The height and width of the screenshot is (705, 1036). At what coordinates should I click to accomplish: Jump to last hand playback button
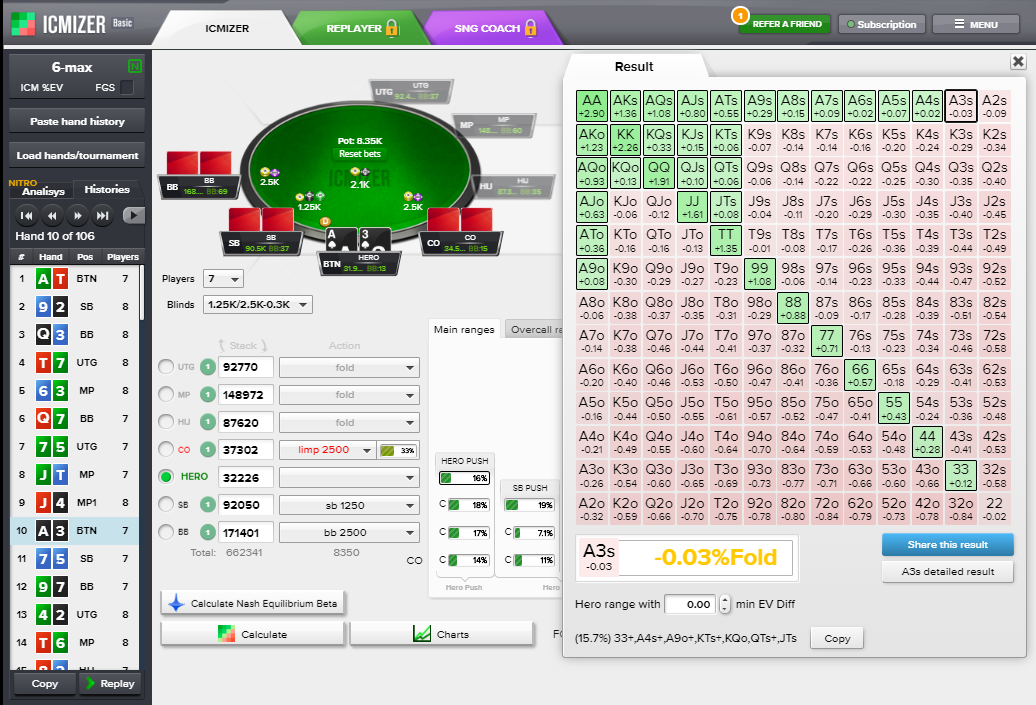(102, 215)
